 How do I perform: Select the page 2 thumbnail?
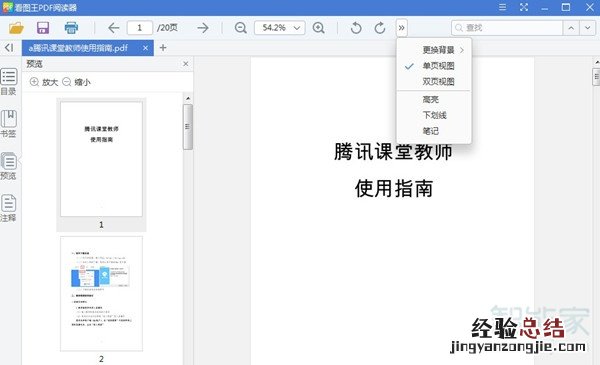point(101,293)
